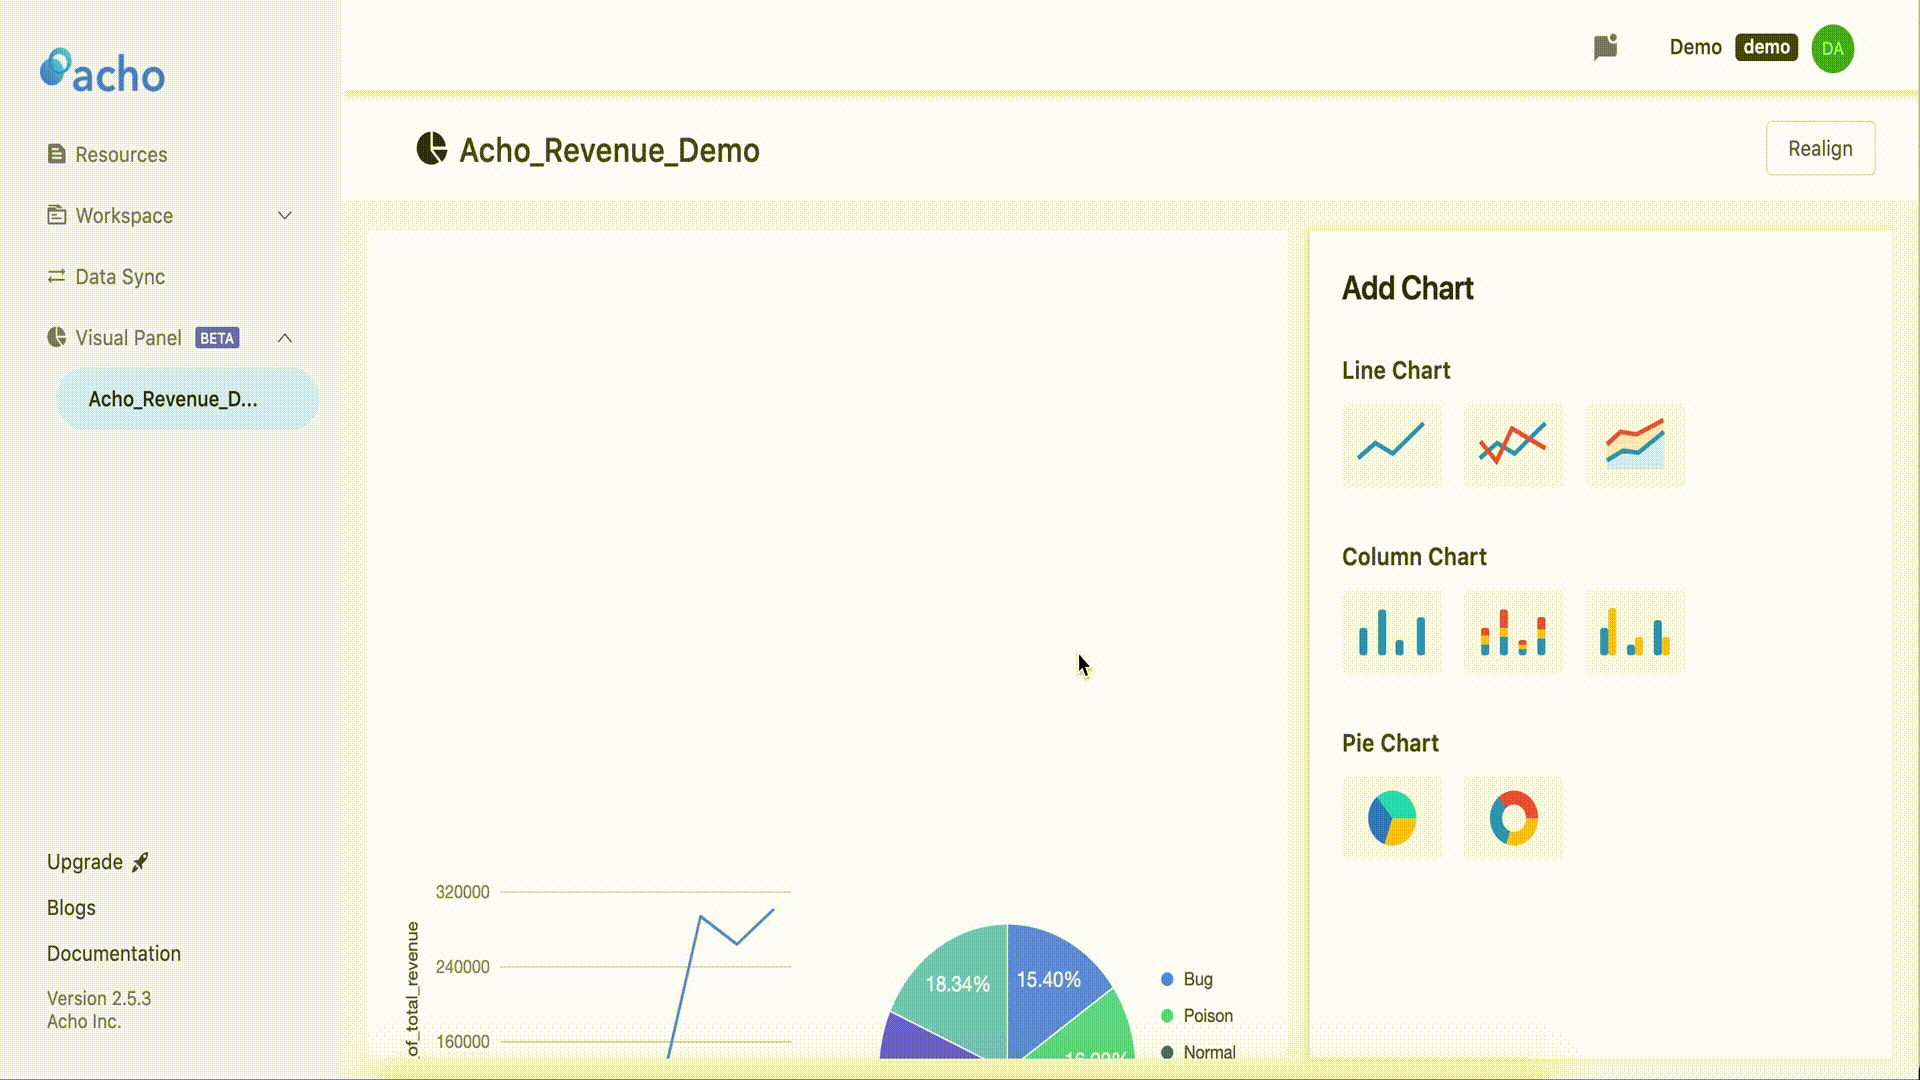Click the Version 2.5.3 text
Screen dimensions: 1920x1080
point(99,998)
